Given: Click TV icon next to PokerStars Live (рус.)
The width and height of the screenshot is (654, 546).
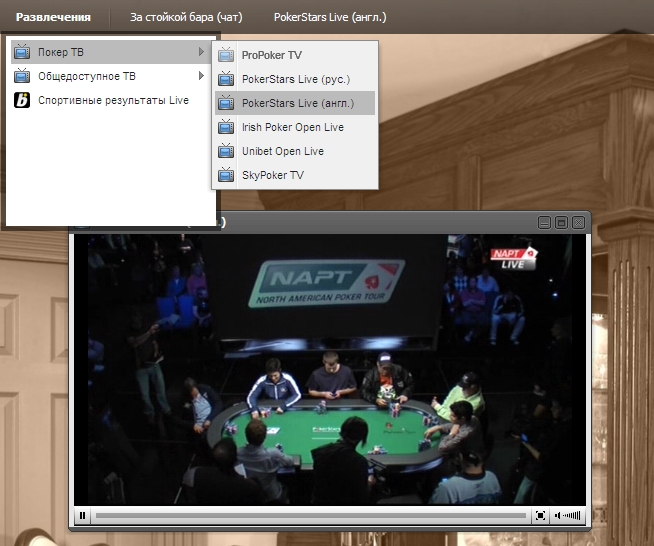Looking at the screenshot, I should [226, 78].
